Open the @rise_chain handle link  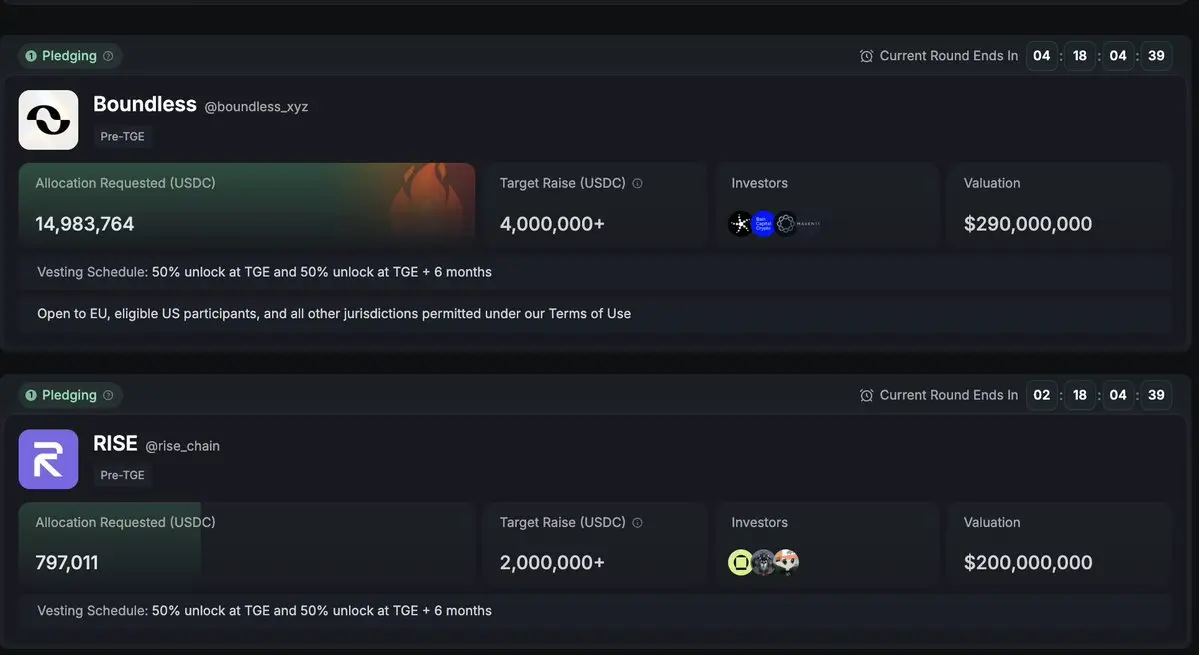tap(183, 446)
